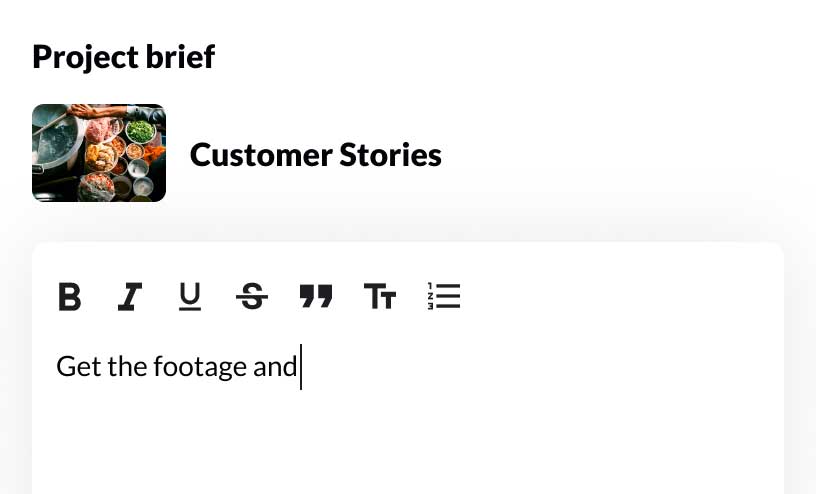816x494 pixels.
Task: Click the empty editor area below the text
Action: [400, 440]
